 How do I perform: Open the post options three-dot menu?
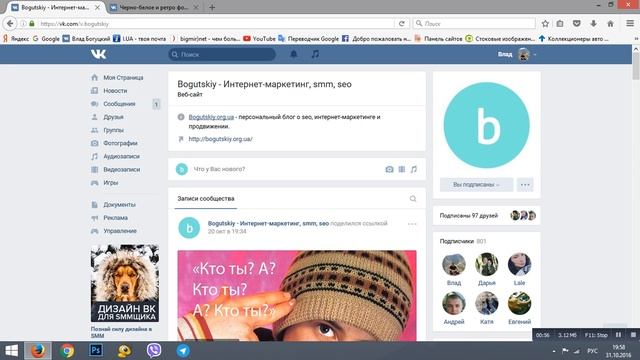[412, 224]
